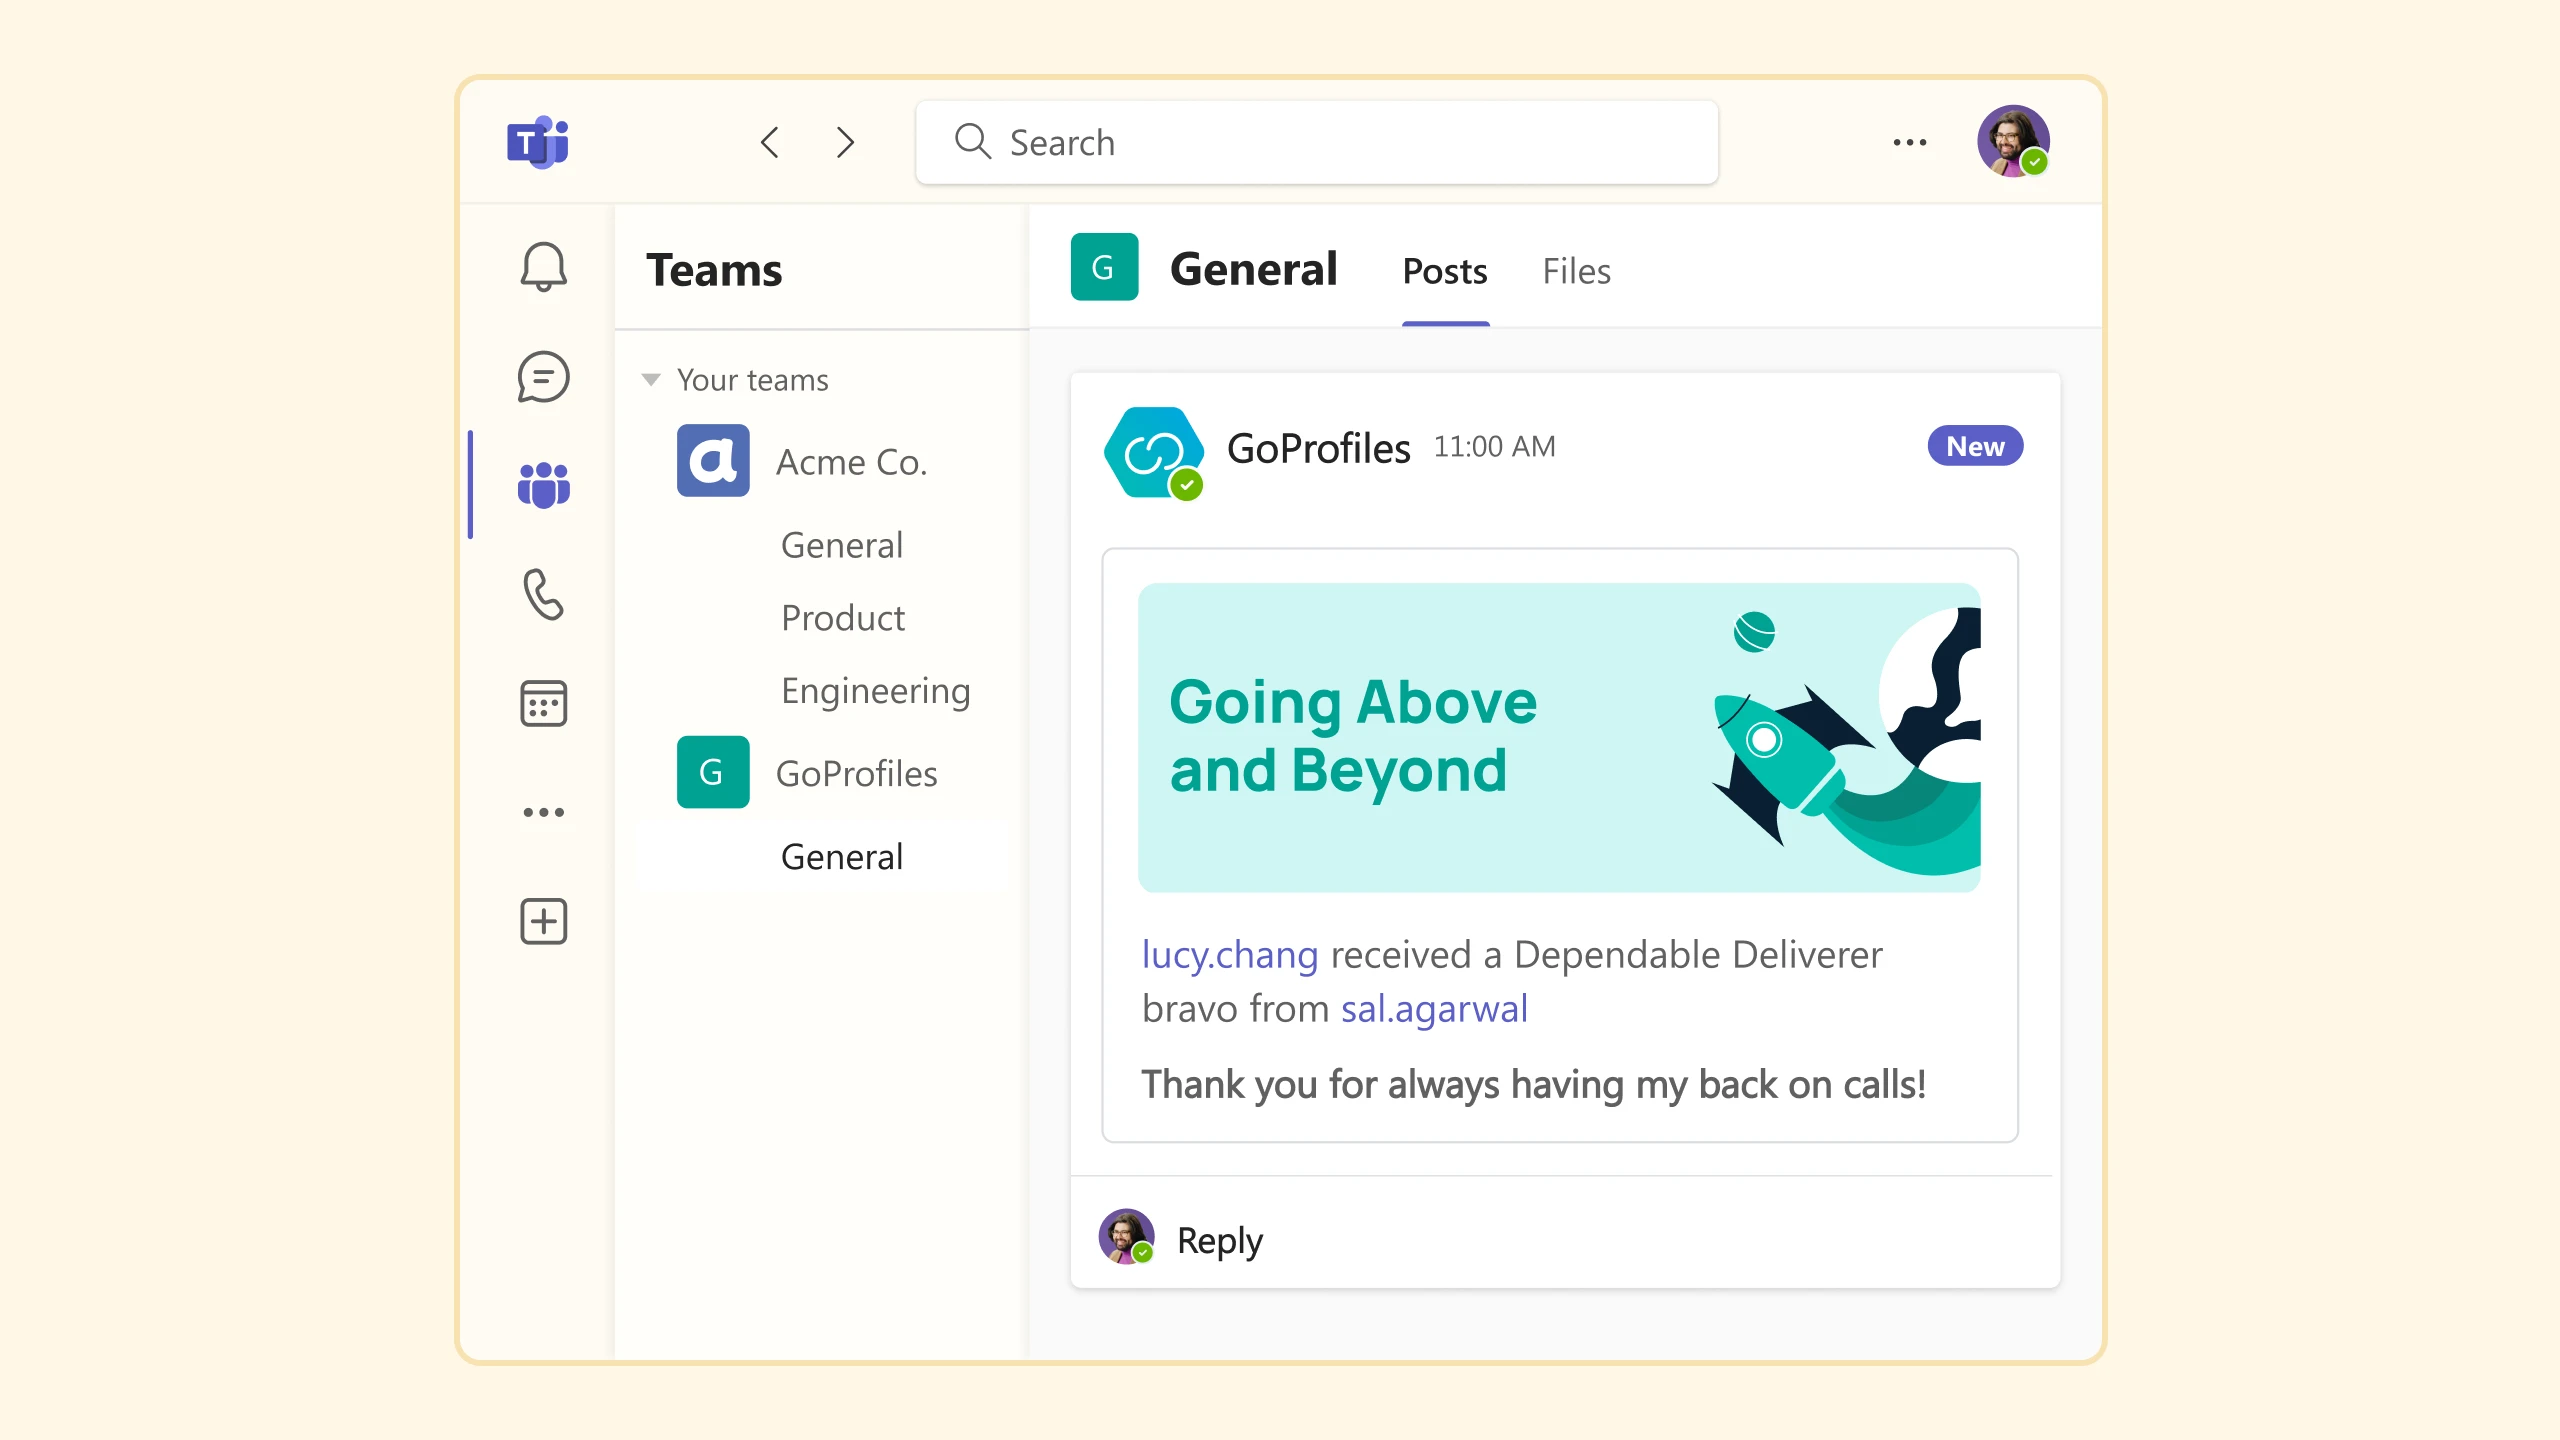This screenshot has height=1440, width=2560.
Task: Expand the Your teams section
Action: point(652,378)
